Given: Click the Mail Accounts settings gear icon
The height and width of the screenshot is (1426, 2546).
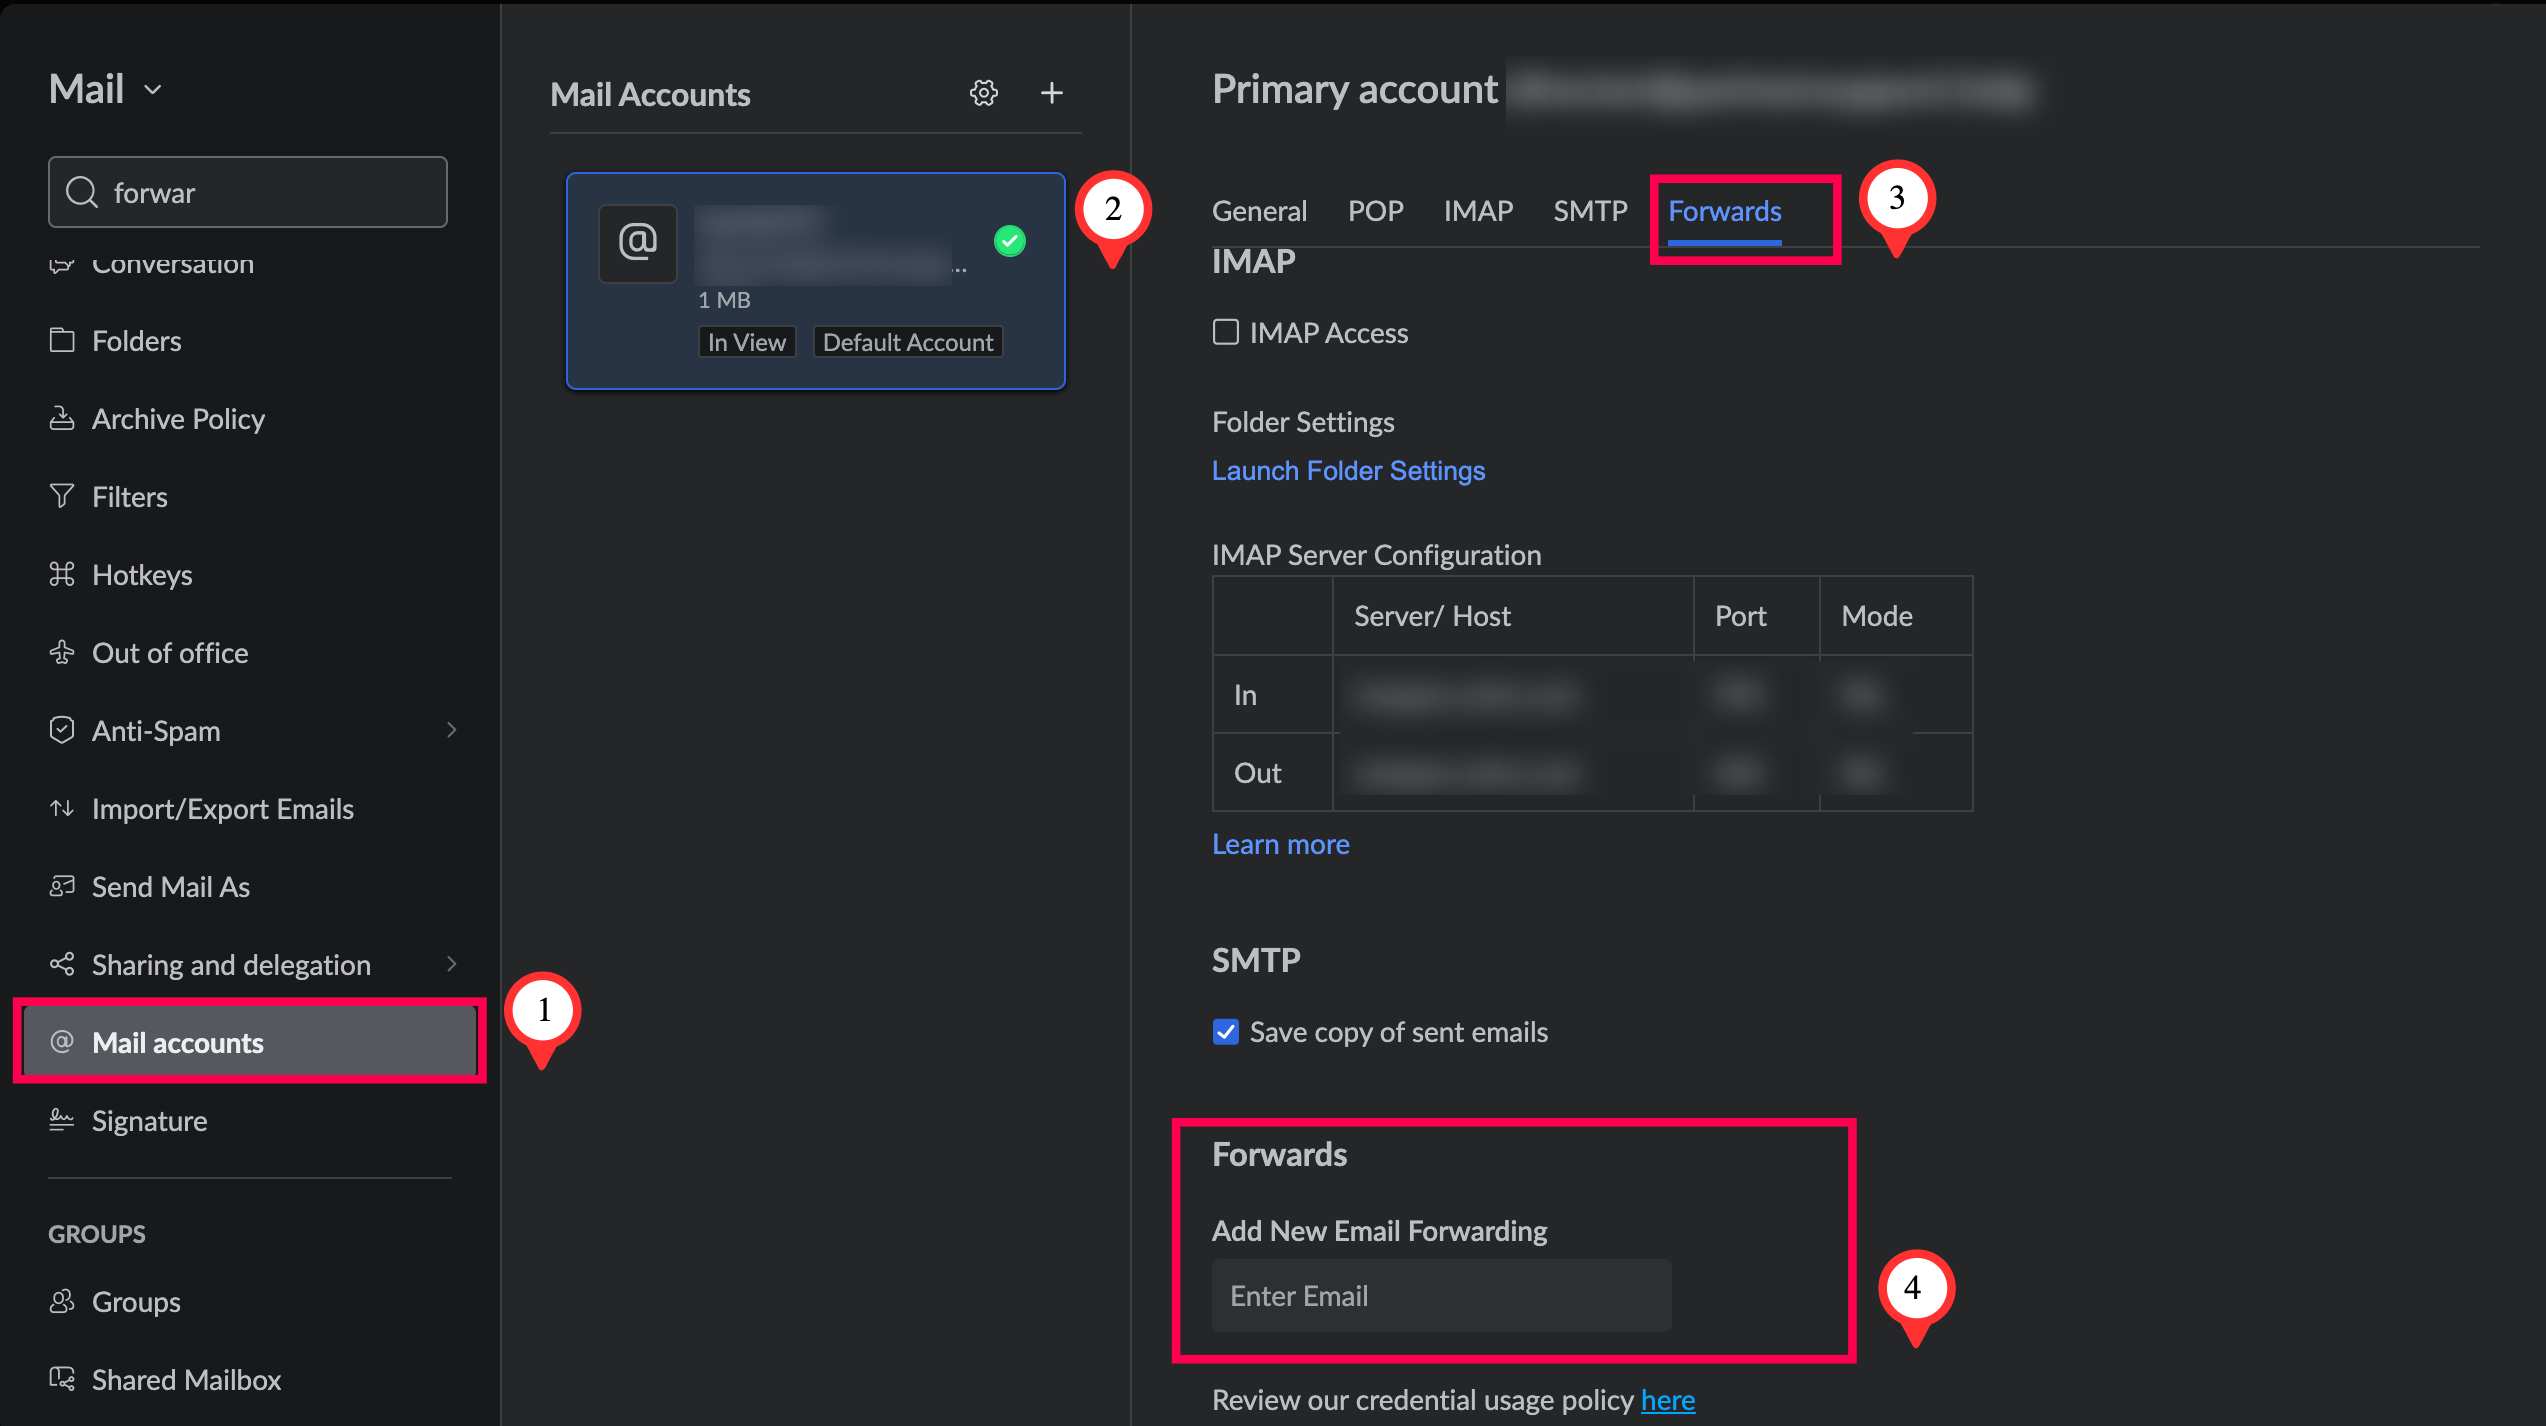Looking at the screenshot, I should point(984,93).
